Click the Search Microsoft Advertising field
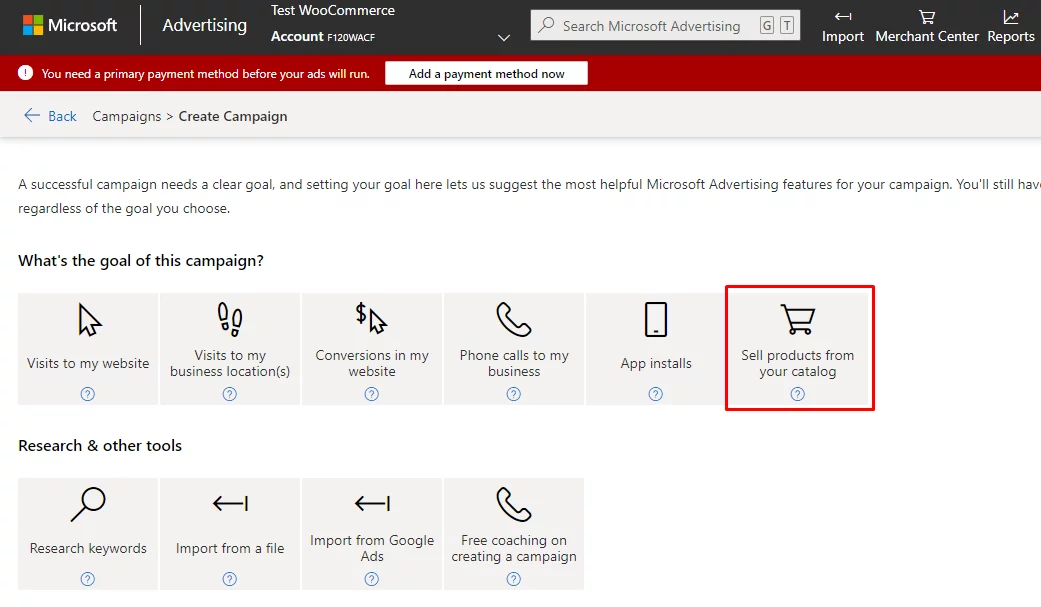1041x607 pixels. pos(650,26)
